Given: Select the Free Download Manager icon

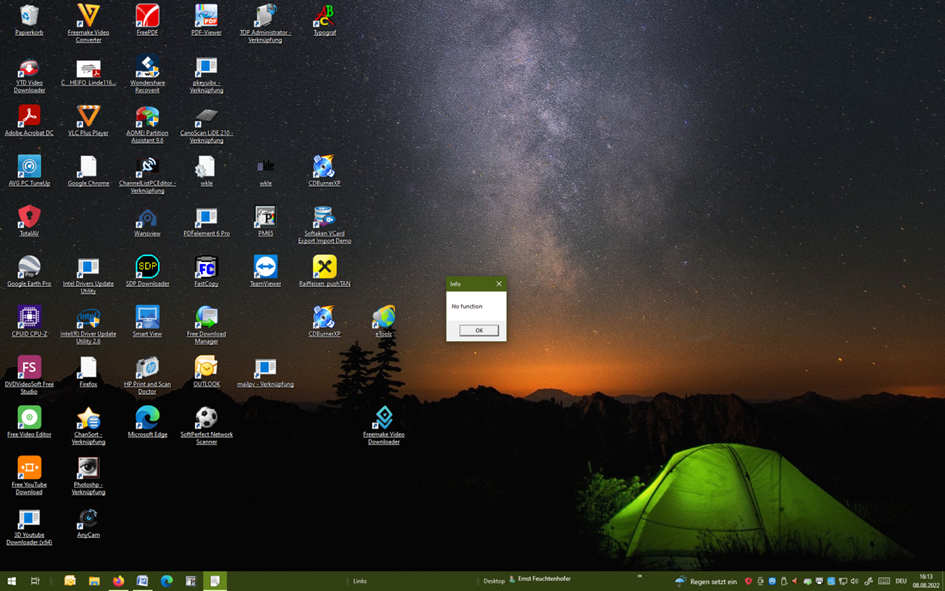Looking at the screenshot, I should click(x=206, y=325).
